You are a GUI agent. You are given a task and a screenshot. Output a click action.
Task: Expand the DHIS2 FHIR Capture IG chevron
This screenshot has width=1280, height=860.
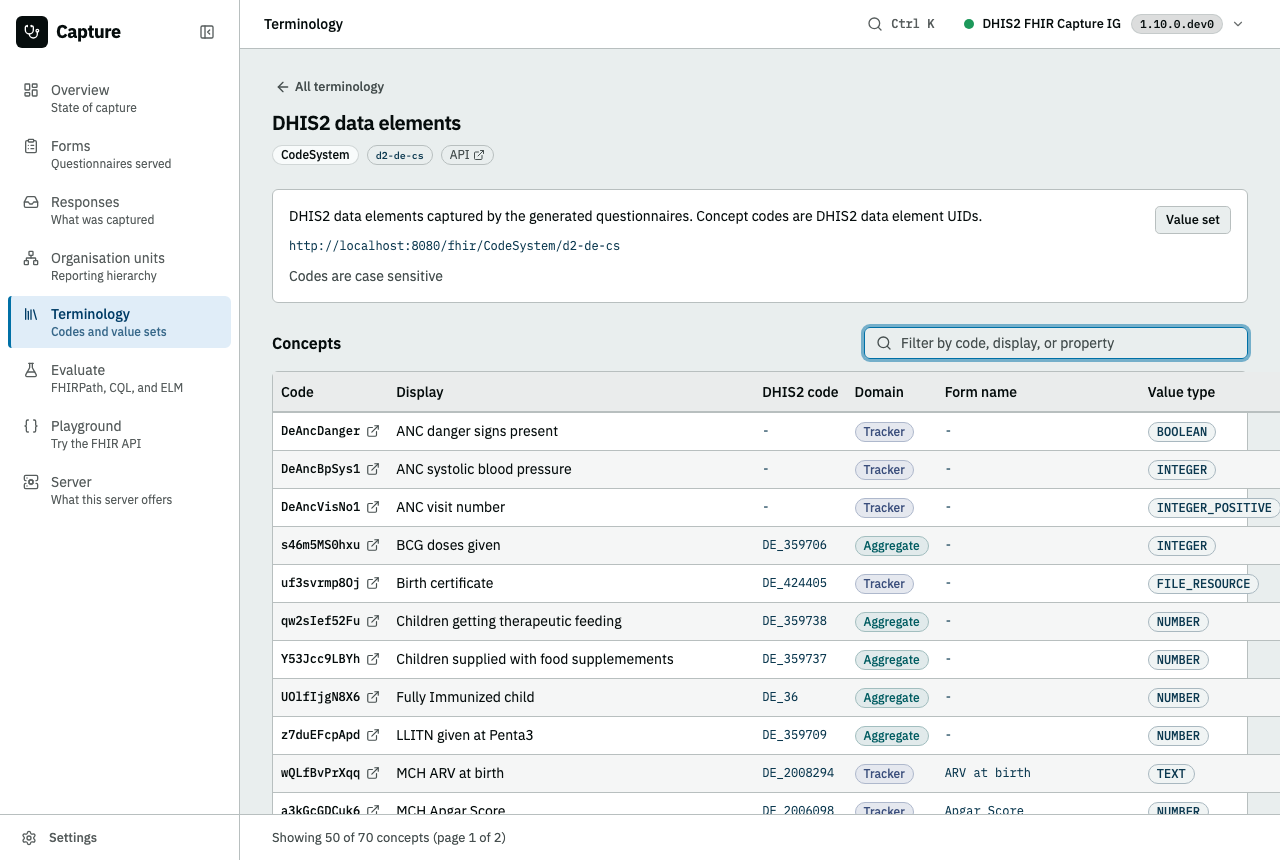pyautogui.click(x=1238, y=24)
